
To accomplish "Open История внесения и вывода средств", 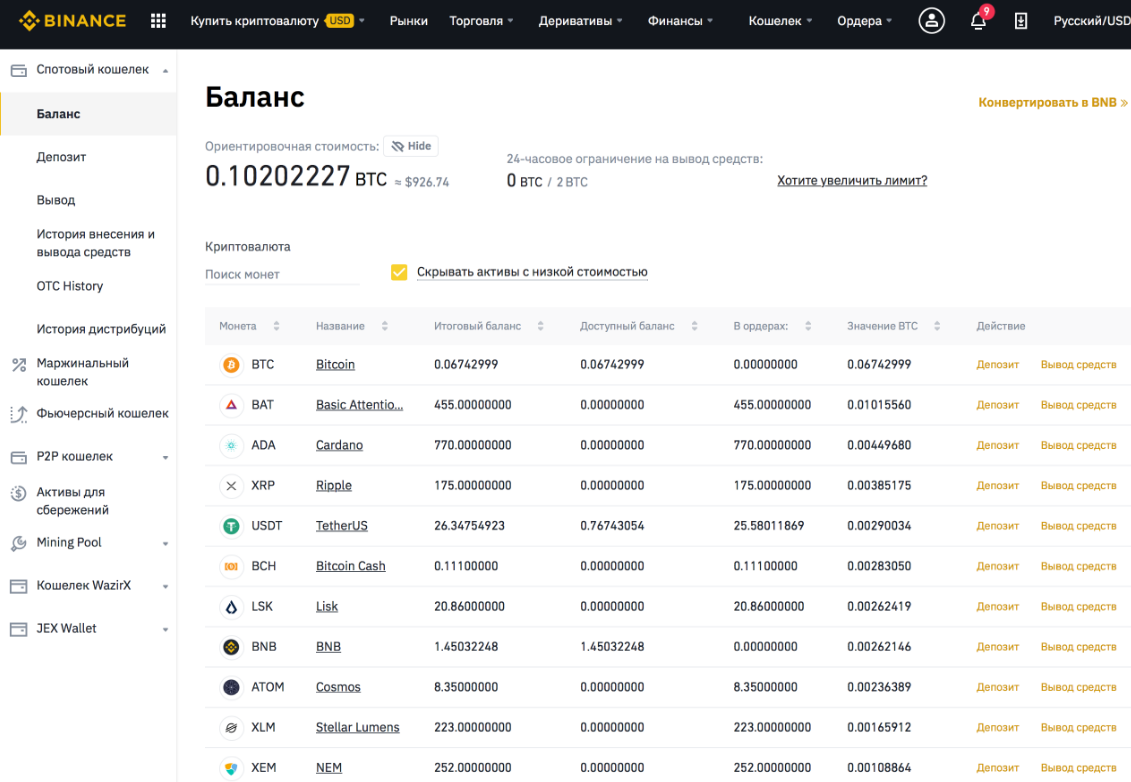I will pos(95,243).
